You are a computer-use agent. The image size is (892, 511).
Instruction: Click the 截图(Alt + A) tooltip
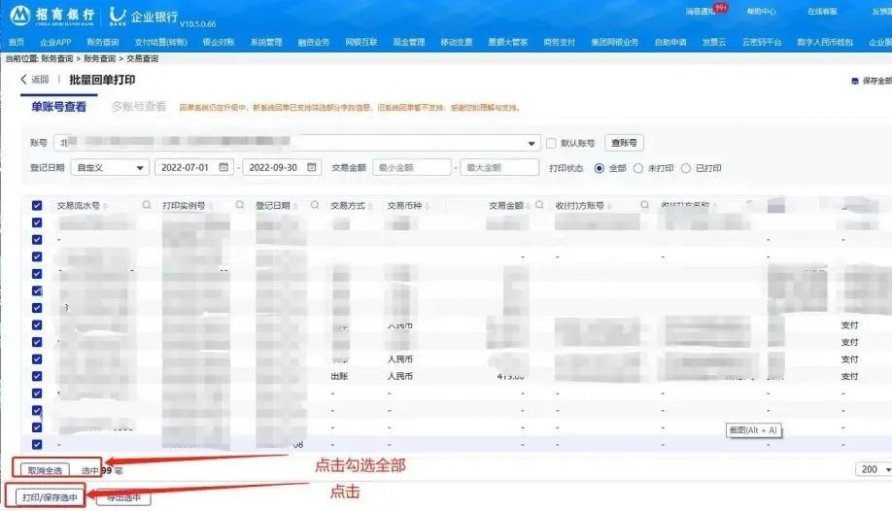click(x=754, y=430)
